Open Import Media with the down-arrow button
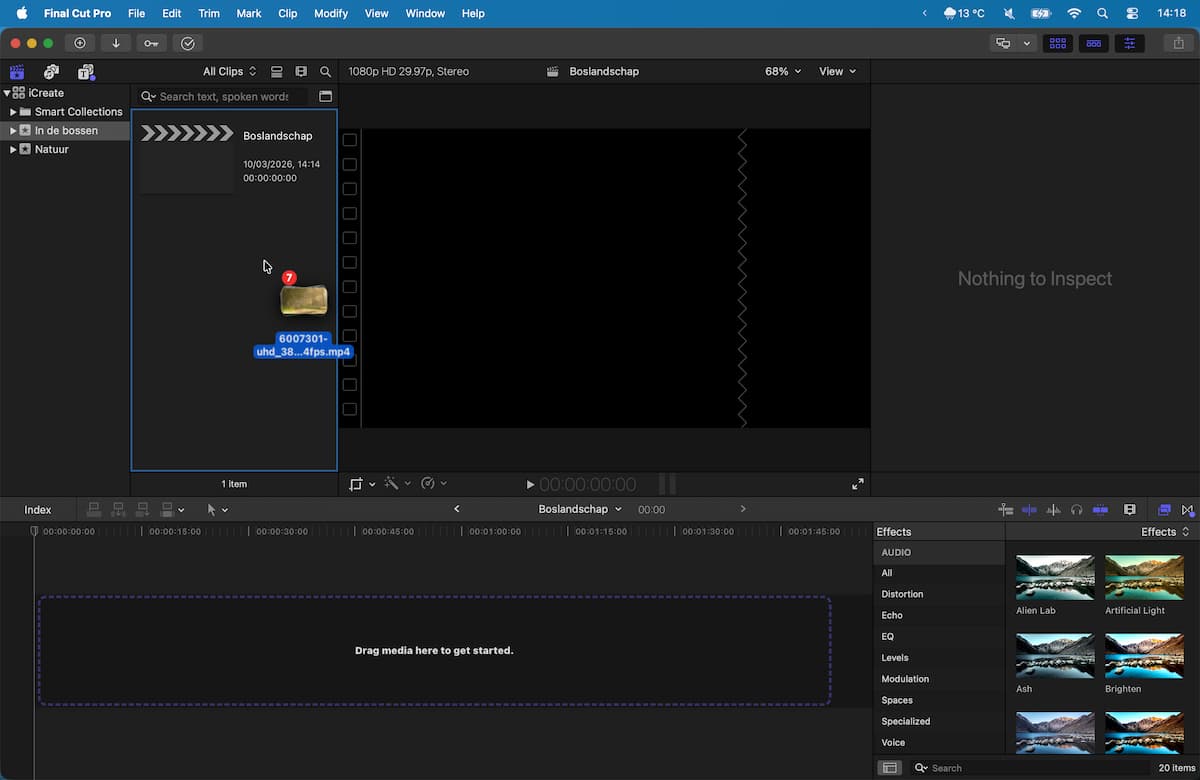Viewport: 1200px width, 780px height. (x=116, y=43)
